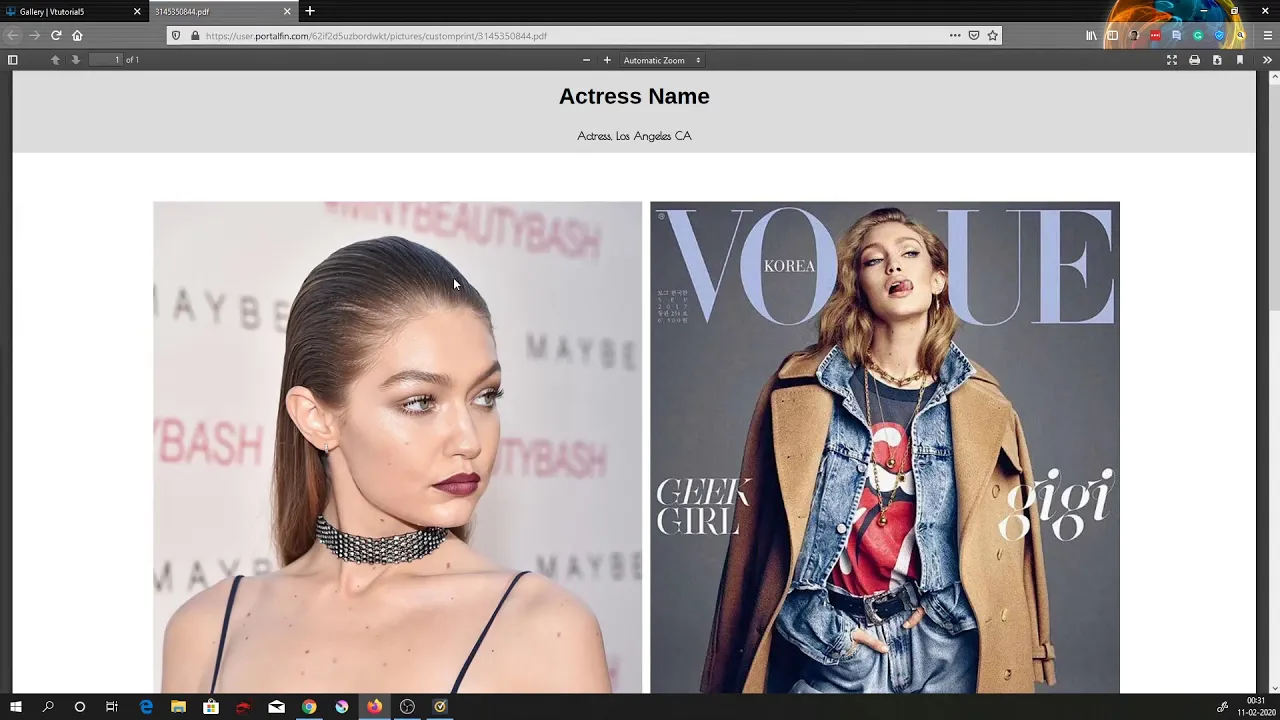Bookmark this page with star
Viewport: 1280px width, 720px height.
993,35
